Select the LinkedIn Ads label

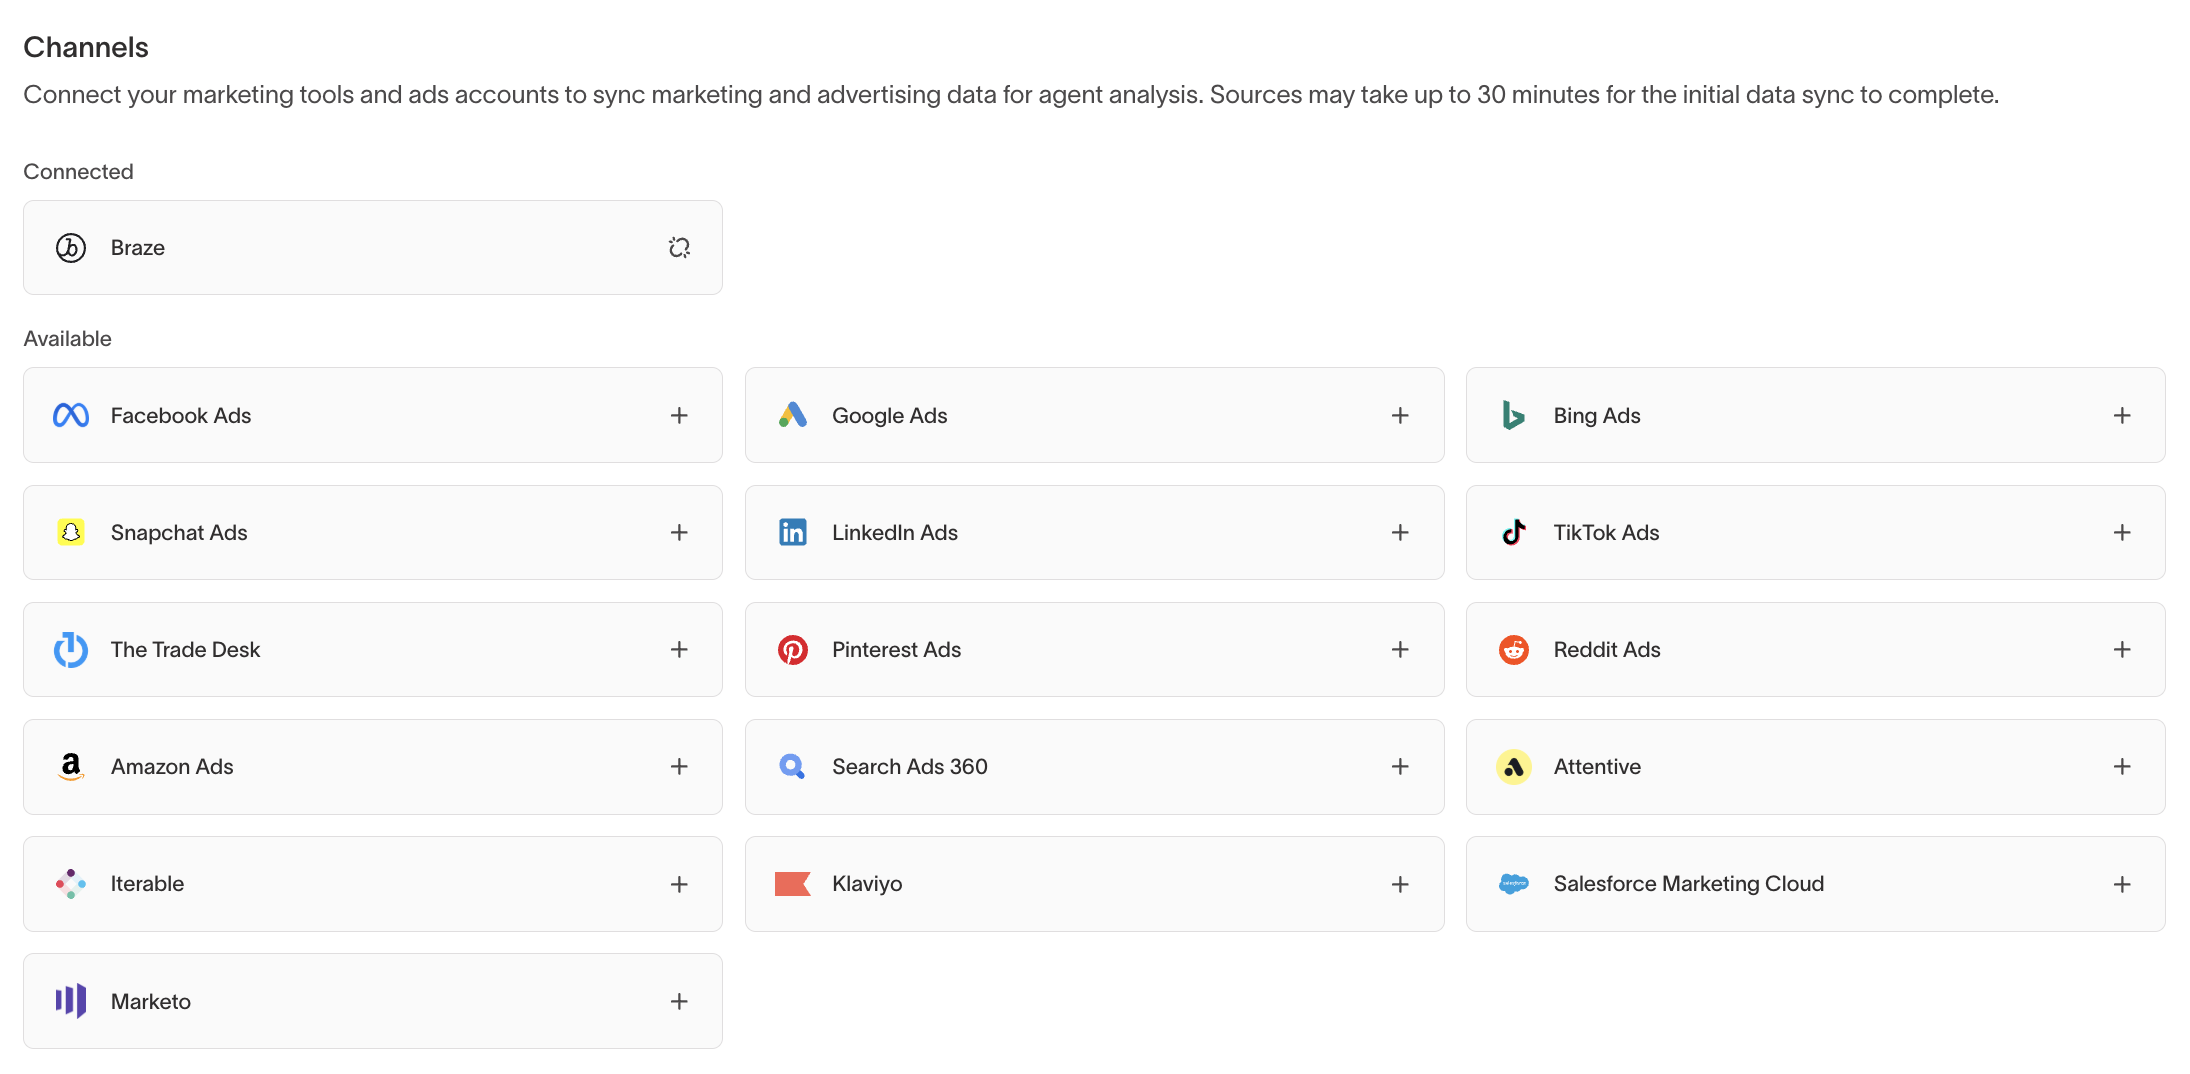click(895, 532)
